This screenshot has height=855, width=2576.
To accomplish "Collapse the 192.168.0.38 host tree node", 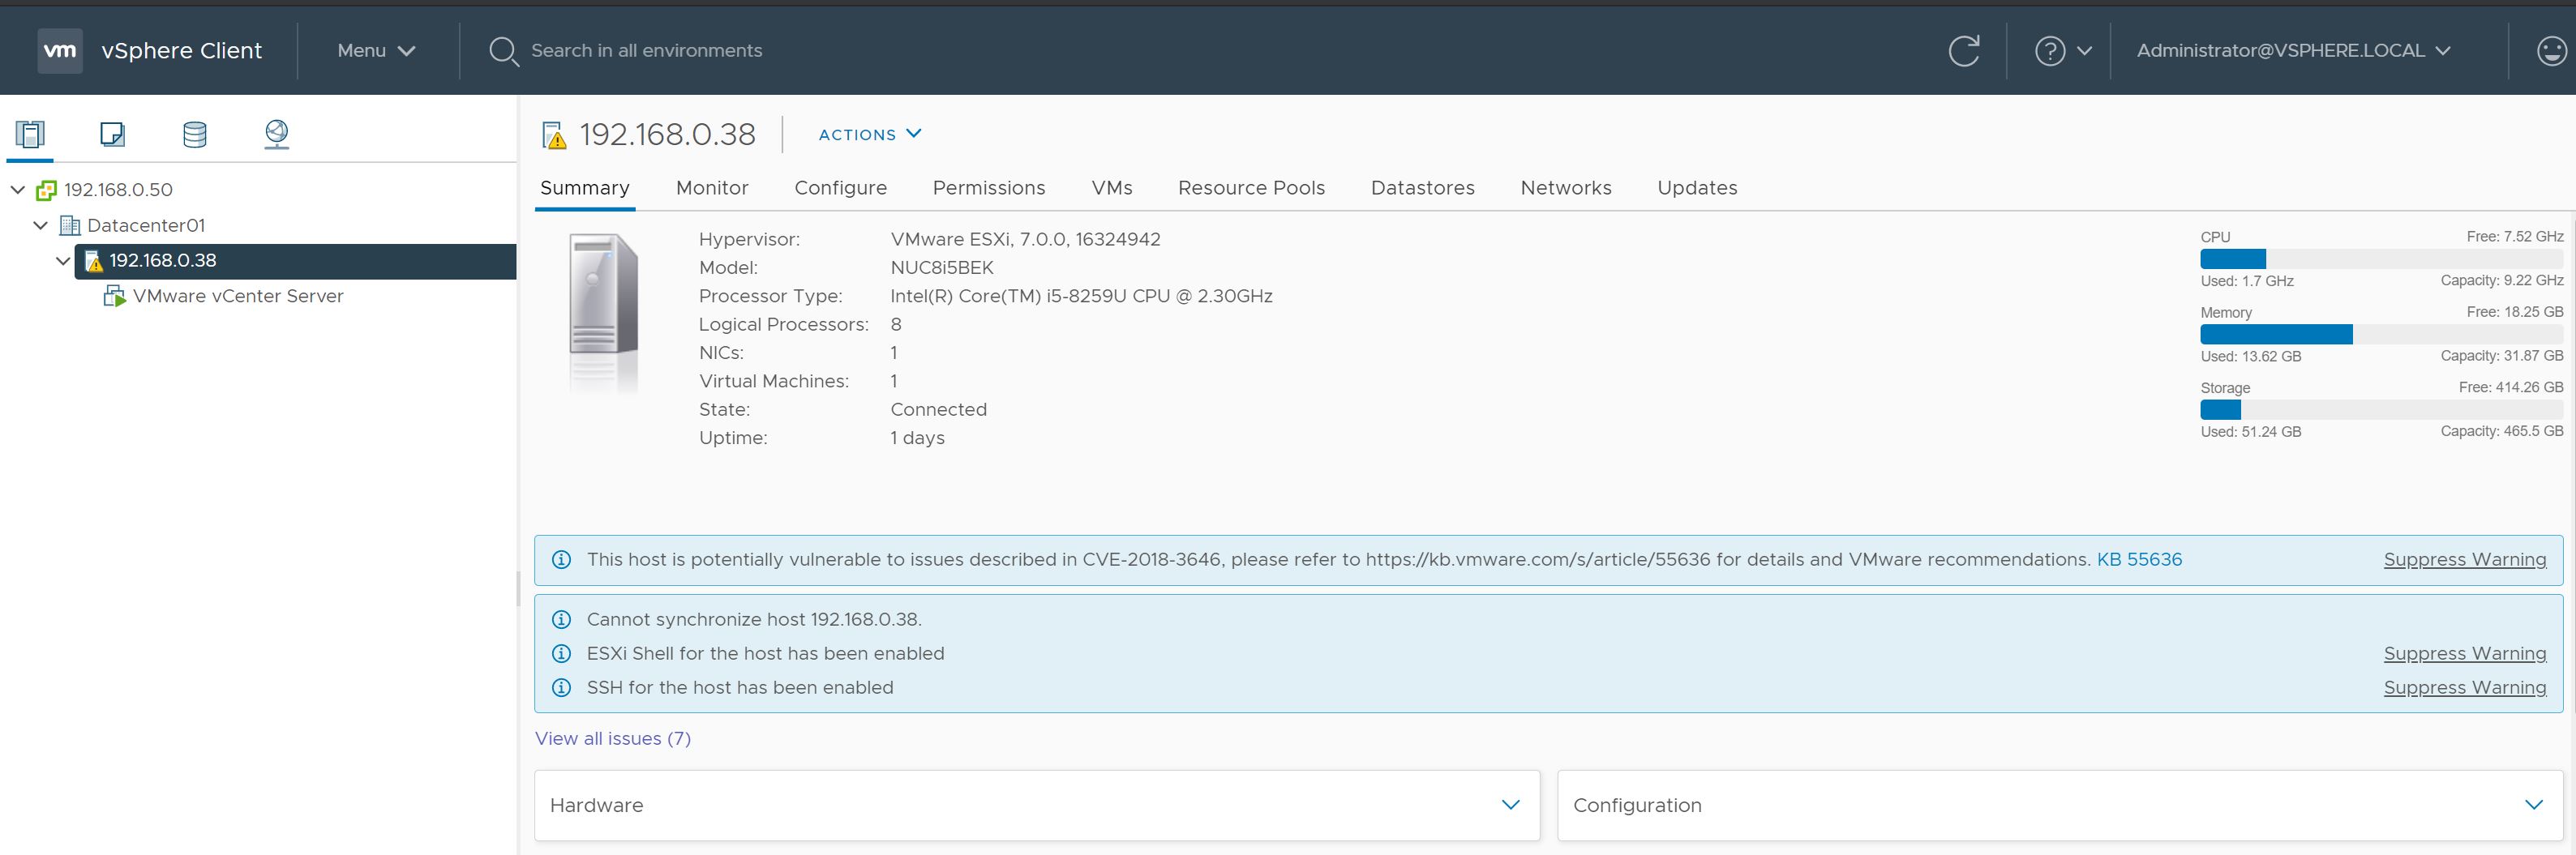I will (63, 261).
